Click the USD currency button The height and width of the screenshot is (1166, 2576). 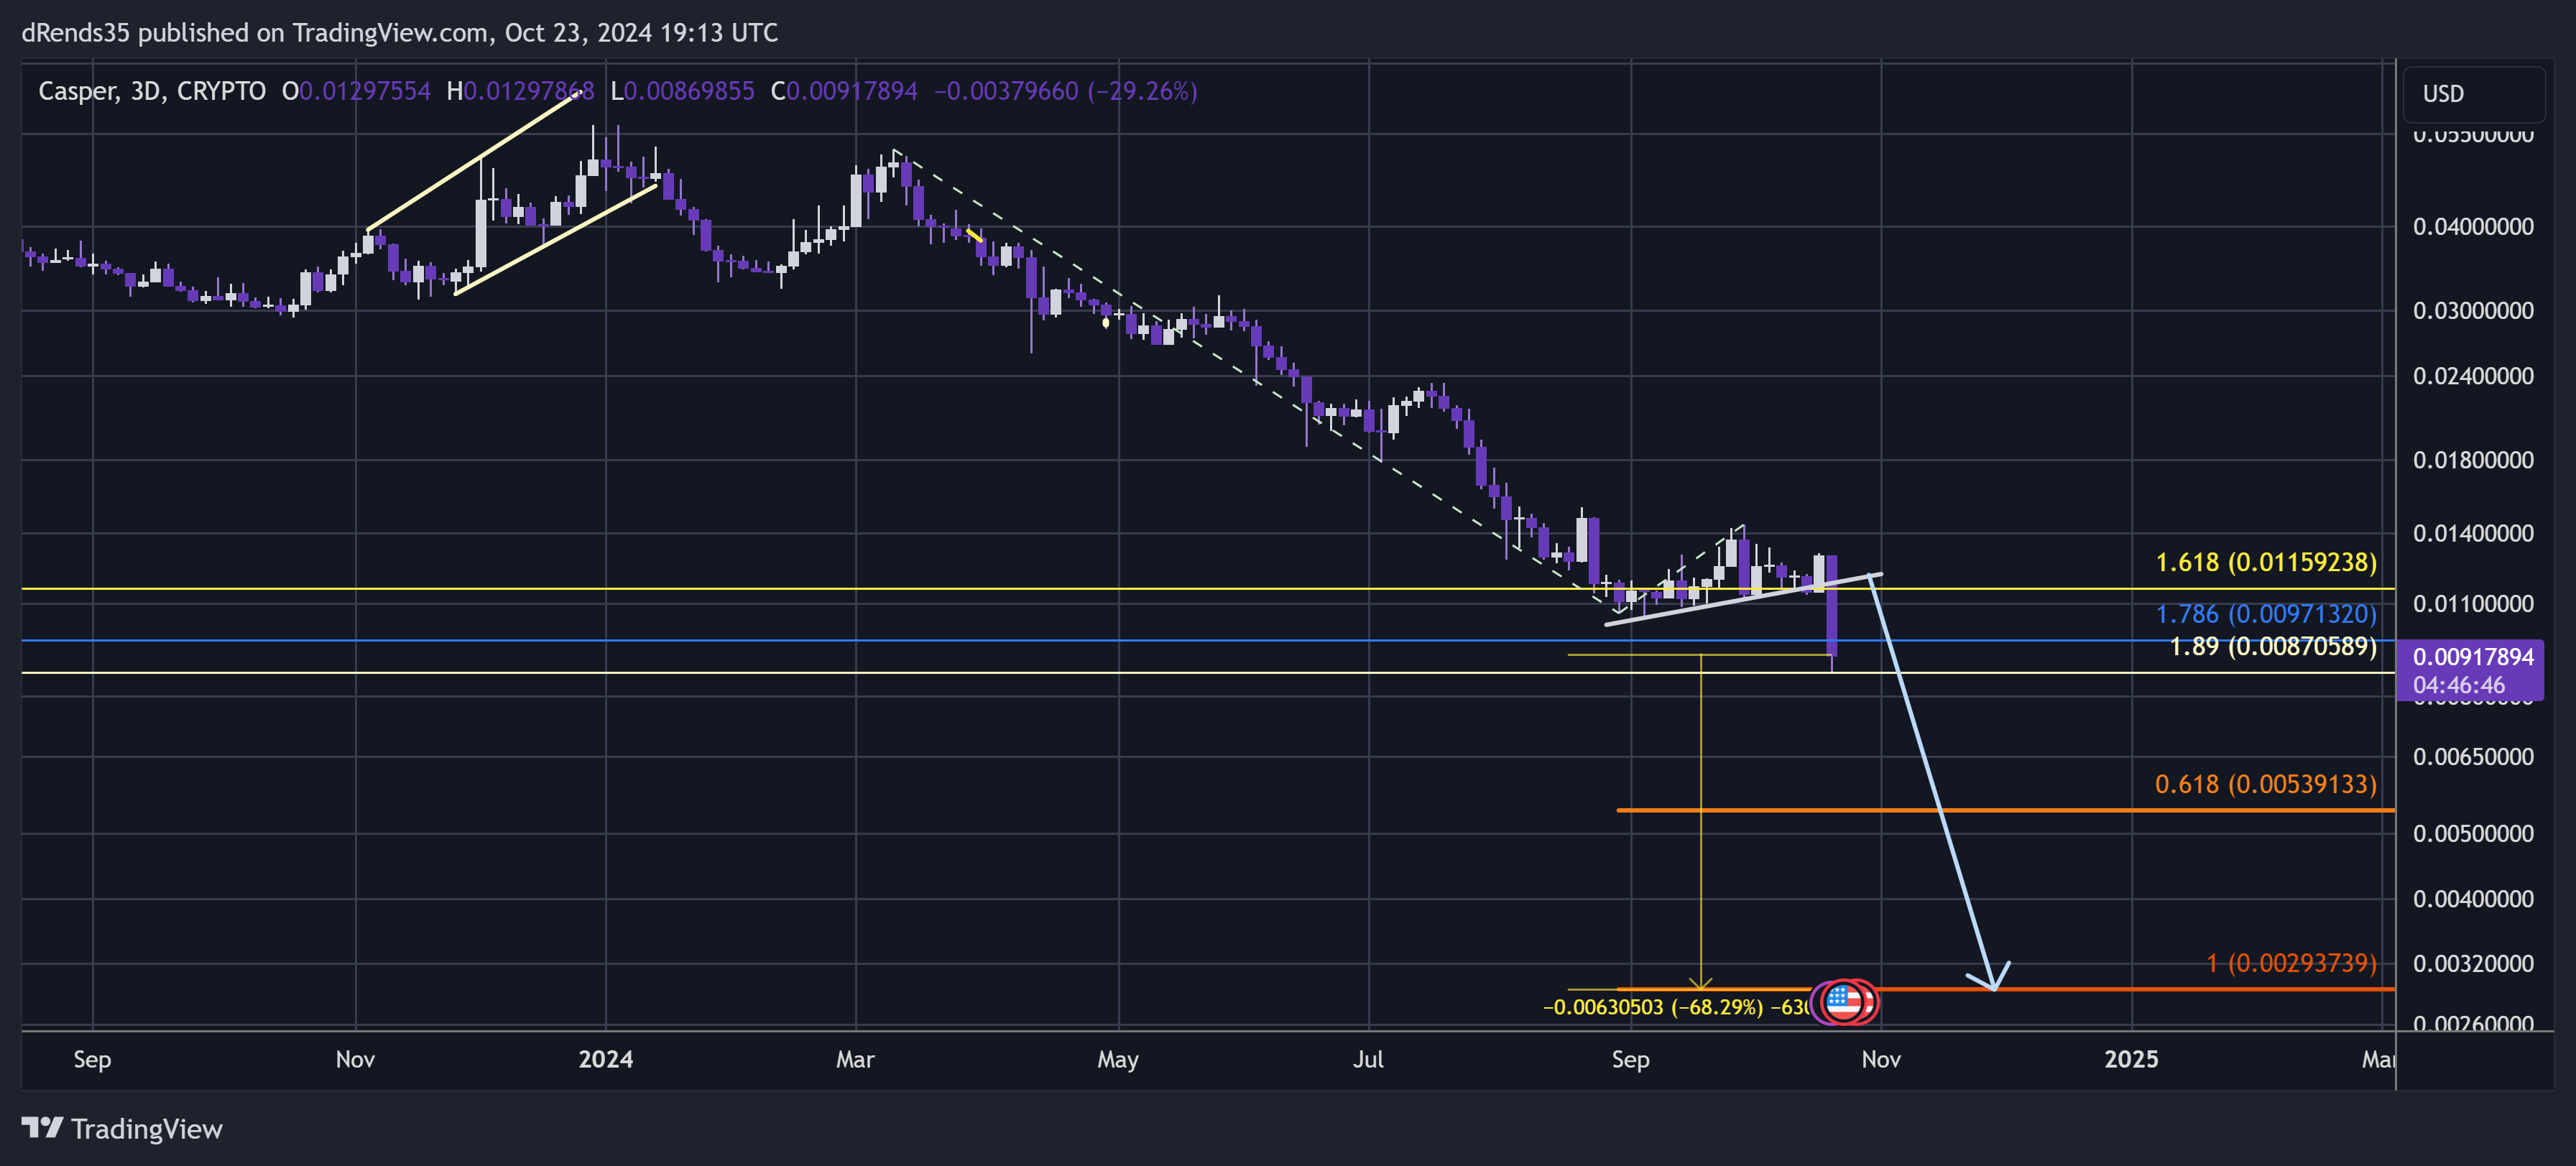(x=2473, y=94)
